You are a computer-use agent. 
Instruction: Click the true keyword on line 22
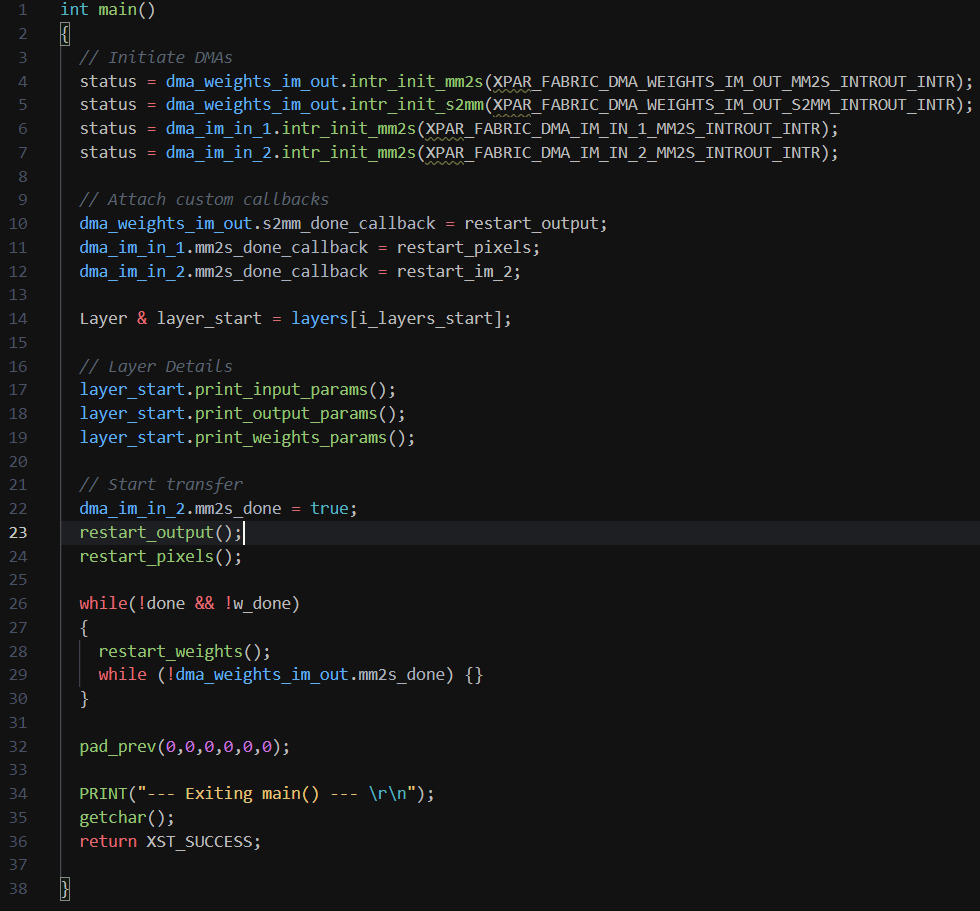tap(329, 509)
